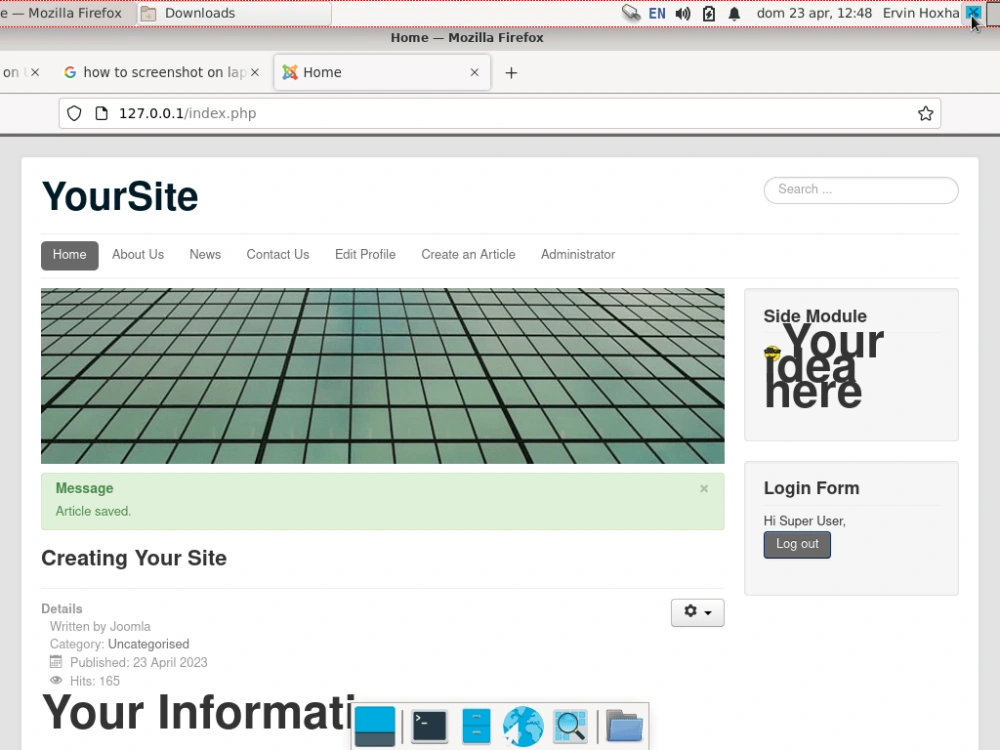The image size is (1000, 750).
Task: Dismiss the 'Article saved' message
Action: pyautogui.click(x=704, y=489)
